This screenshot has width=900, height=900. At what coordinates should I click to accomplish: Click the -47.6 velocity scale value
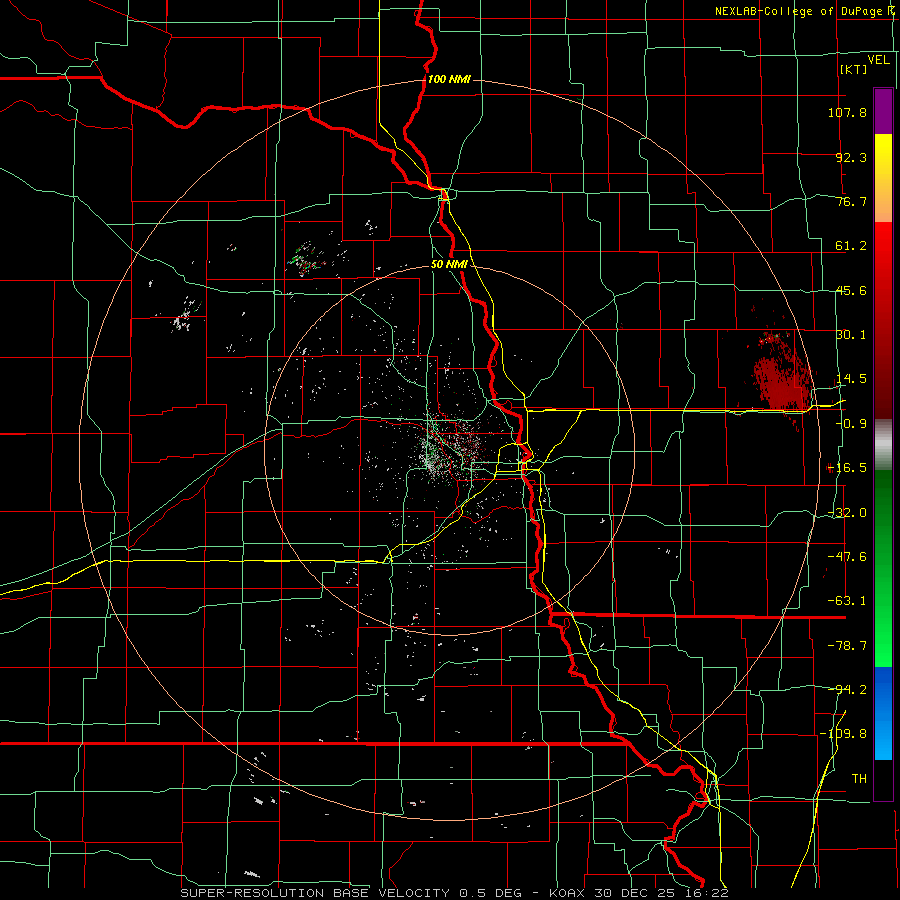point(847,557)
